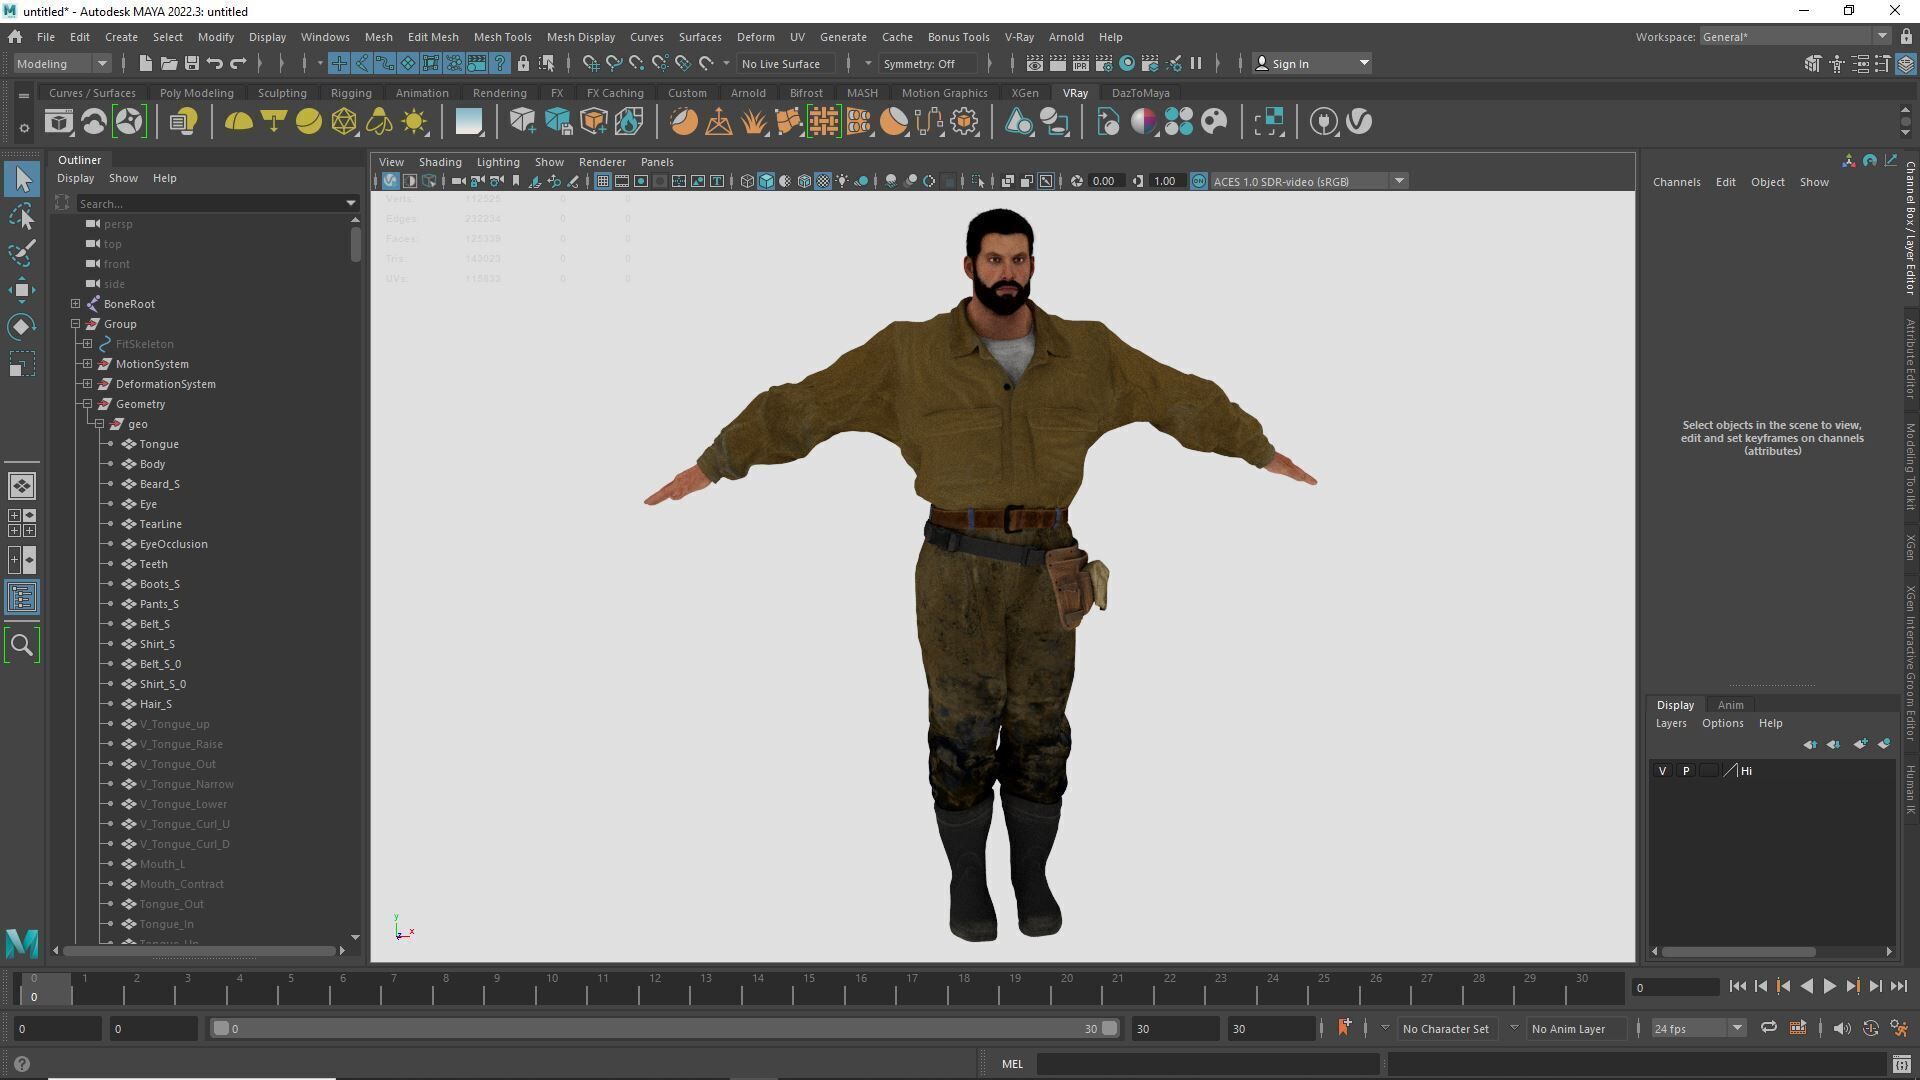Switch to the Arnold shelf tab
Image resolution: width=1920 pixels, height=1080 pixels.
click(x=748, y=93)
